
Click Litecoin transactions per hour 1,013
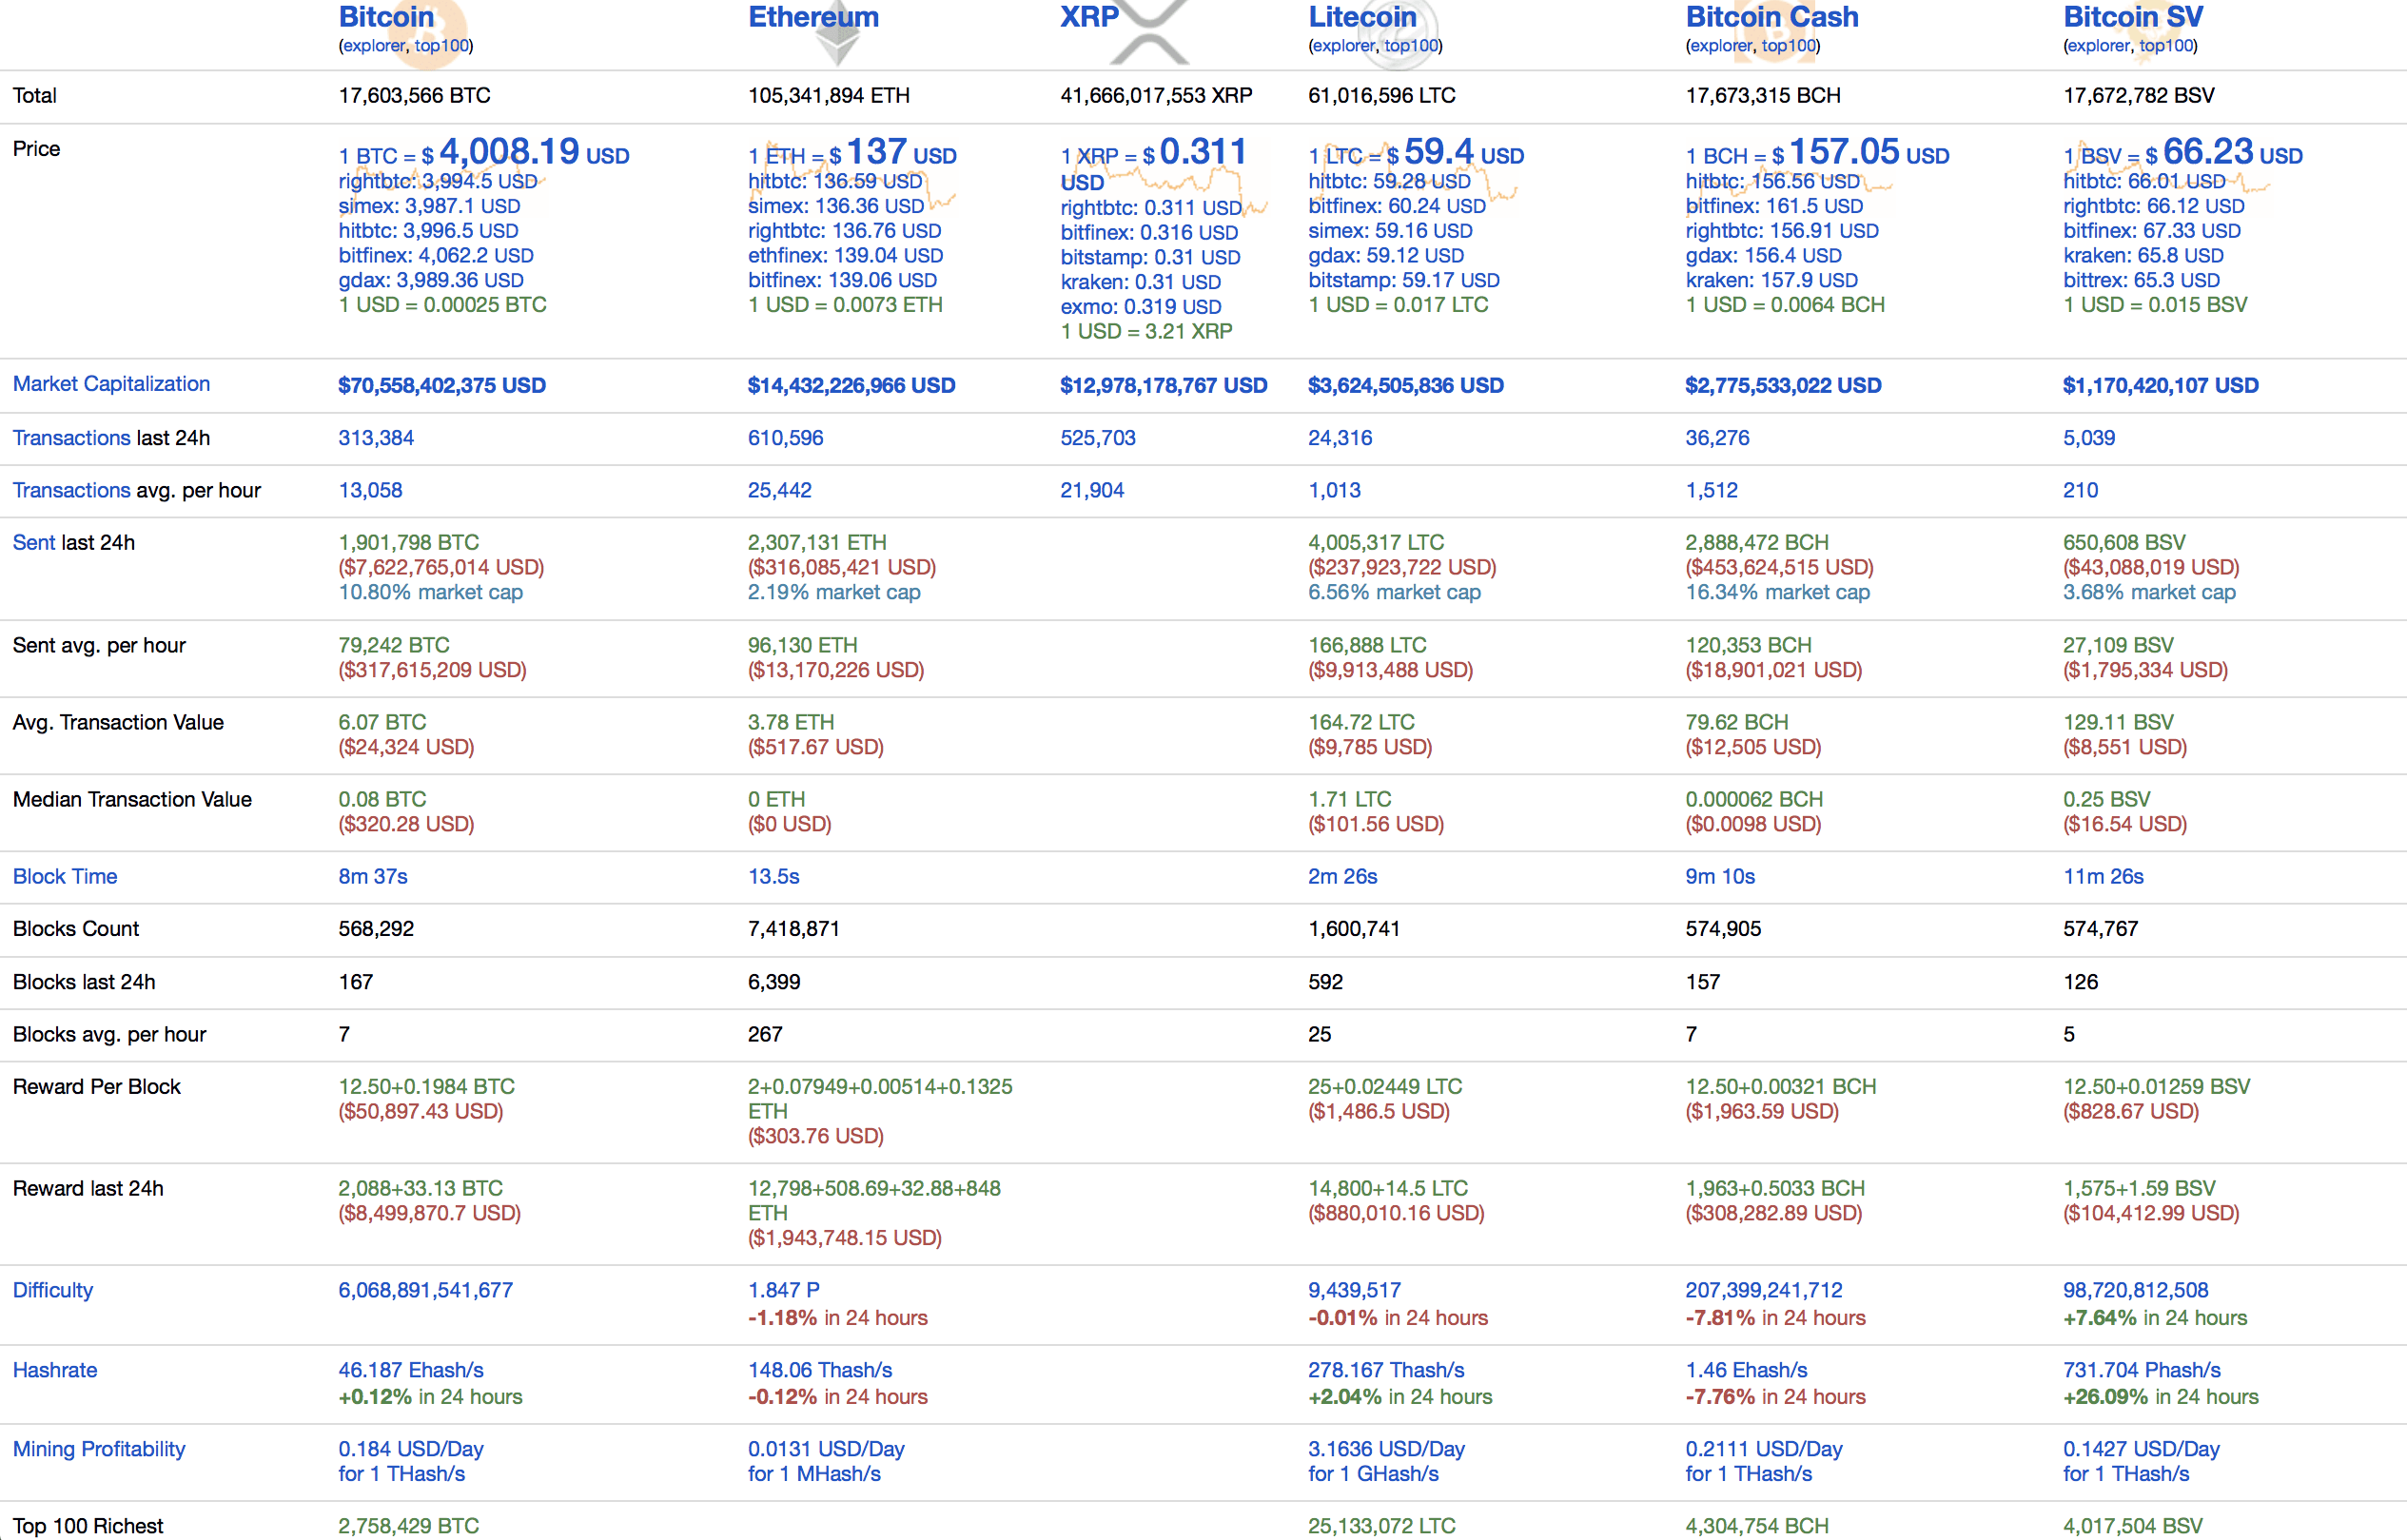point(1334,490)
